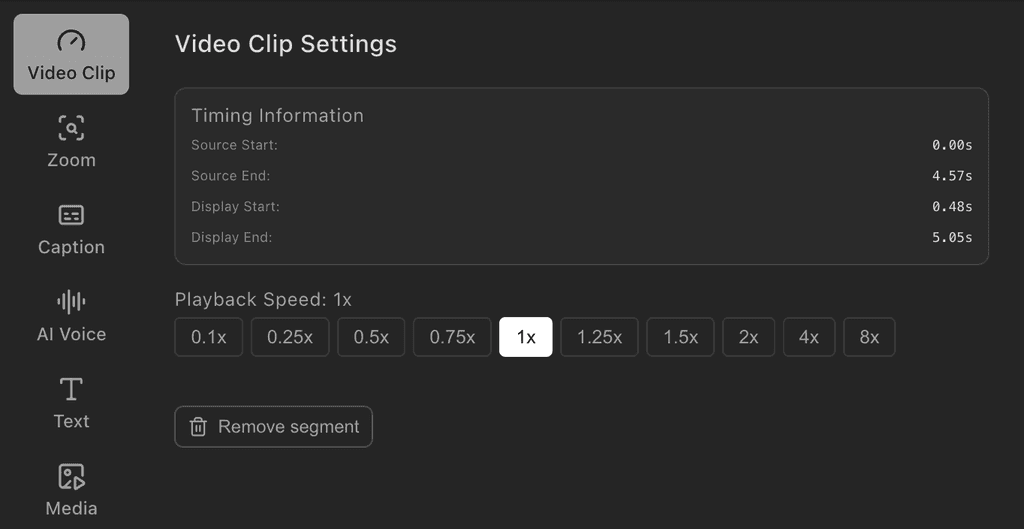Set playback speed to 2x
This screenshot has height=529, width=1024.
749,337
